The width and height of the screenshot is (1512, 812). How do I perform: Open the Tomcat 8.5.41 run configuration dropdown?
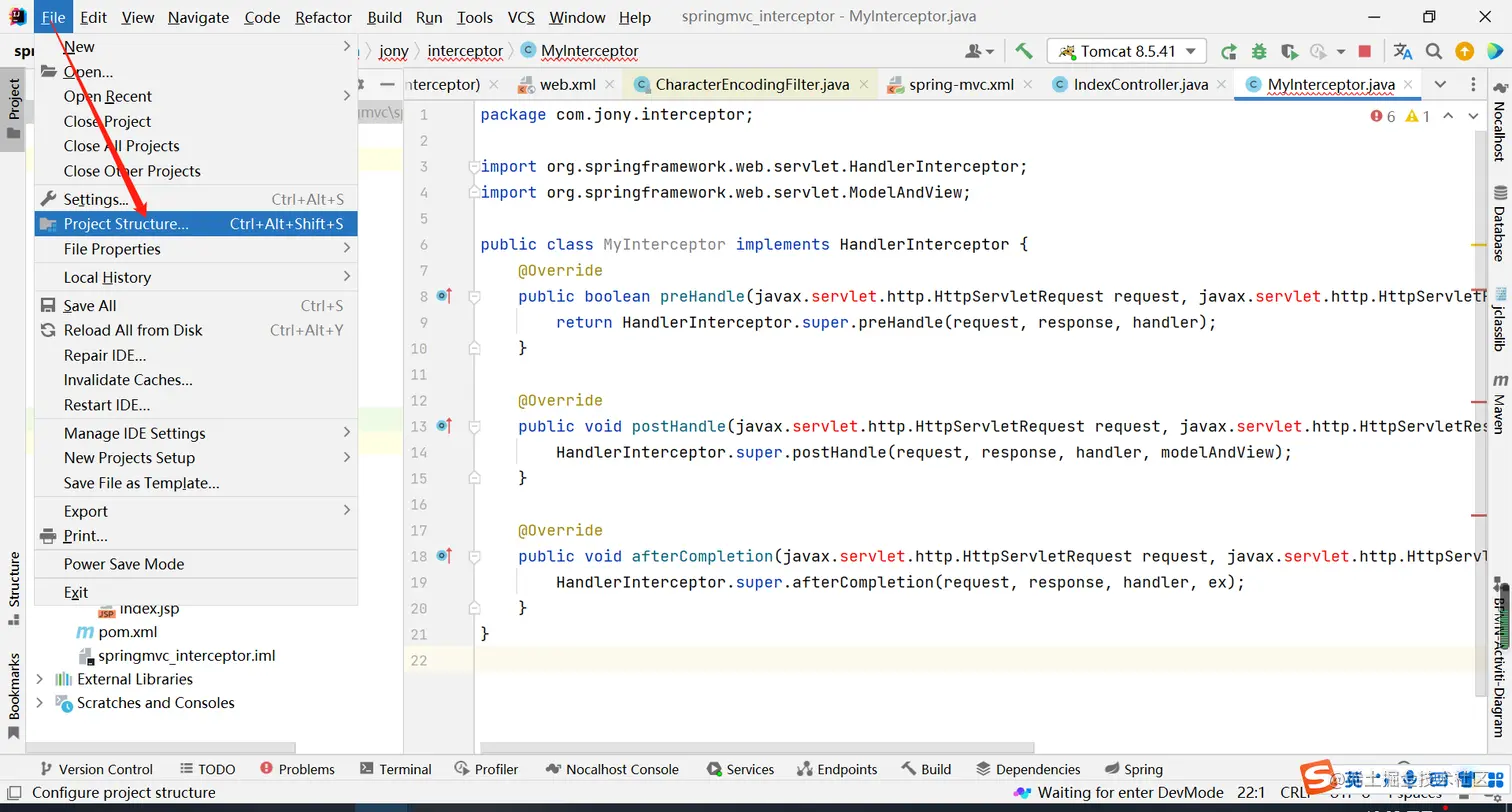pyautogui.click(x=1127, y=51)
